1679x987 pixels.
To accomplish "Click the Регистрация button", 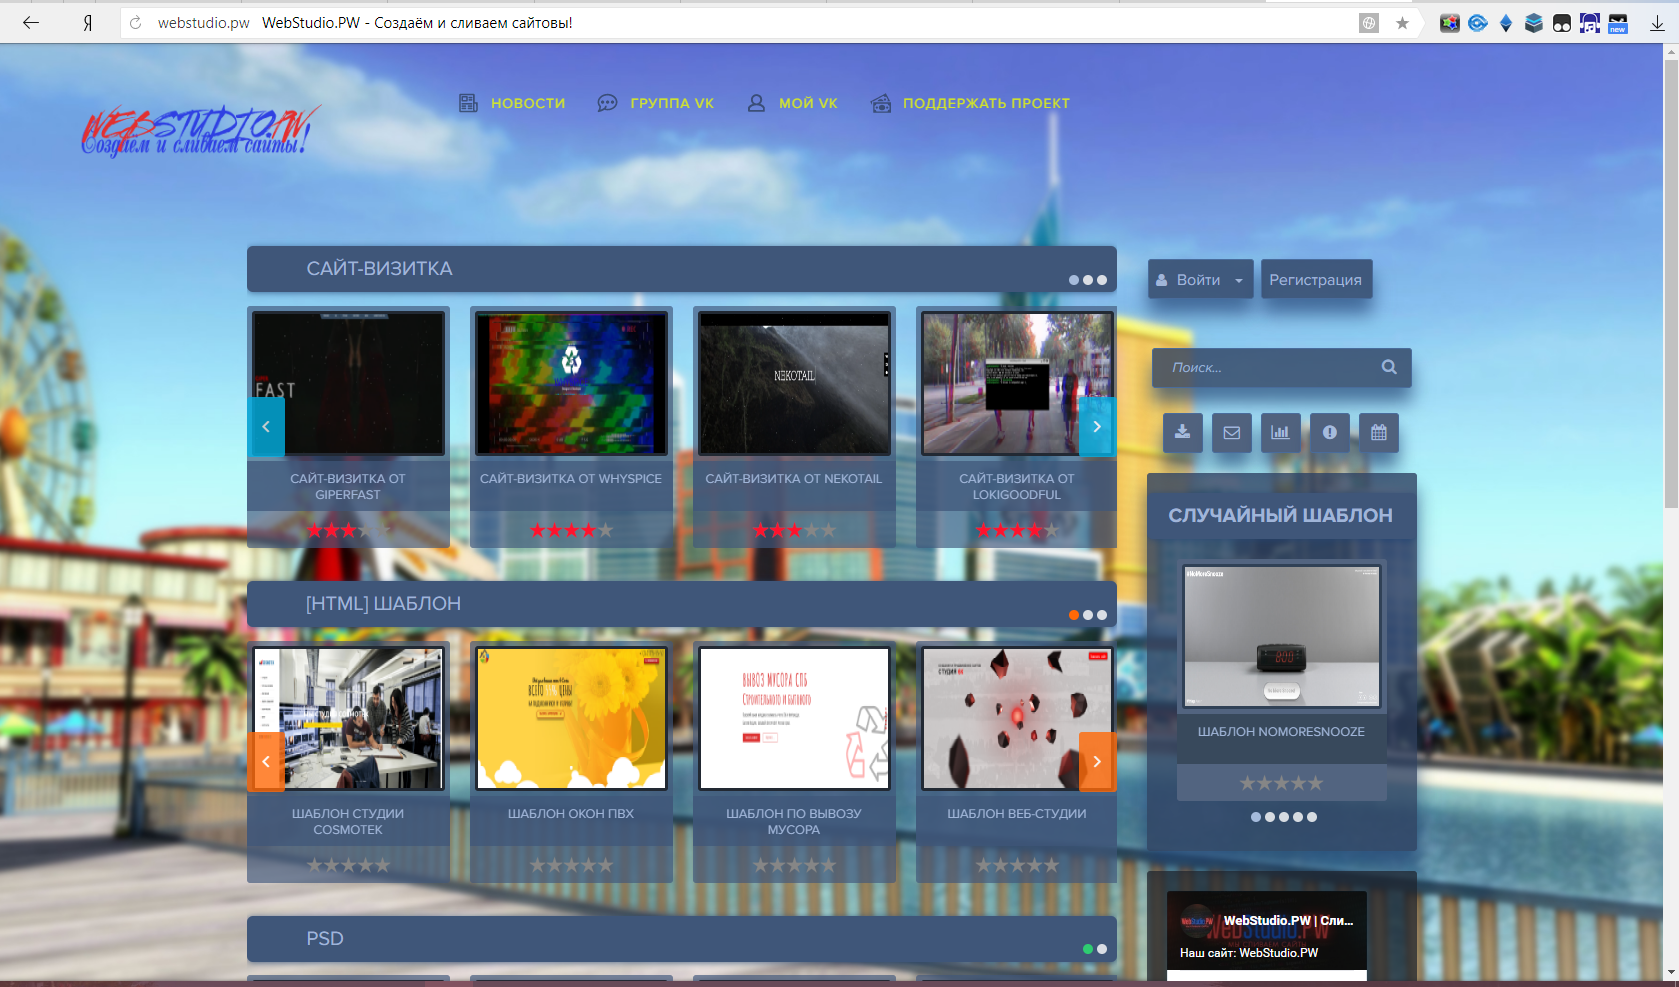I will coord(1316,280).
